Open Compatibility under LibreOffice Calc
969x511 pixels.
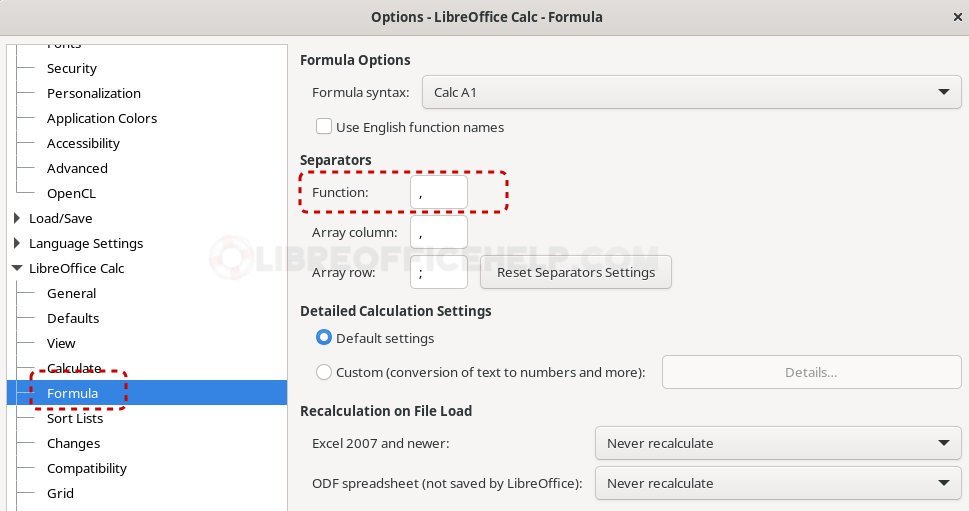87,468
